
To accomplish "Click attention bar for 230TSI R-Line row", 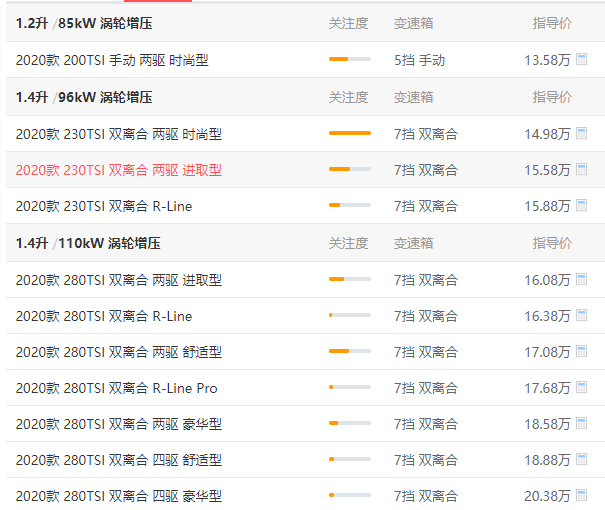I will point(350,205).
